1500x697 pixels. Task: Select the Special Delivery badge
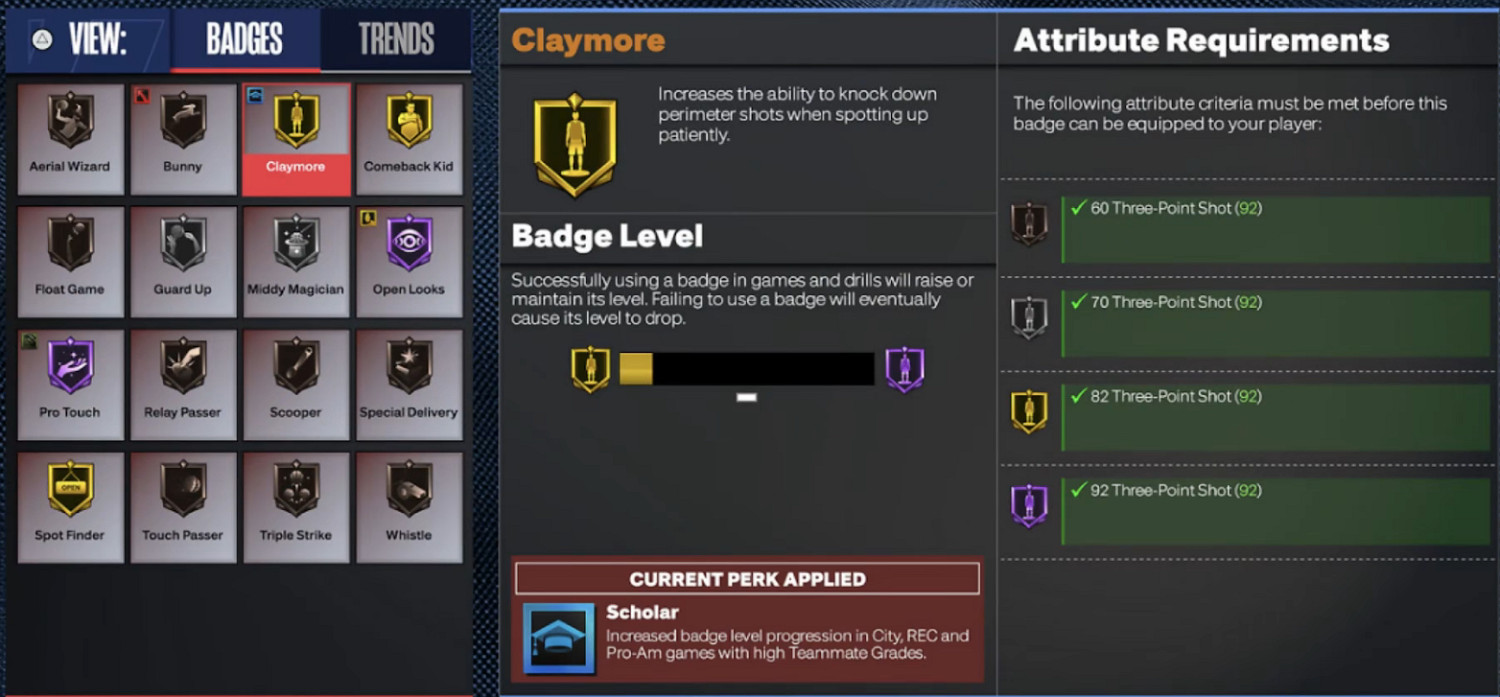point(409,385)
